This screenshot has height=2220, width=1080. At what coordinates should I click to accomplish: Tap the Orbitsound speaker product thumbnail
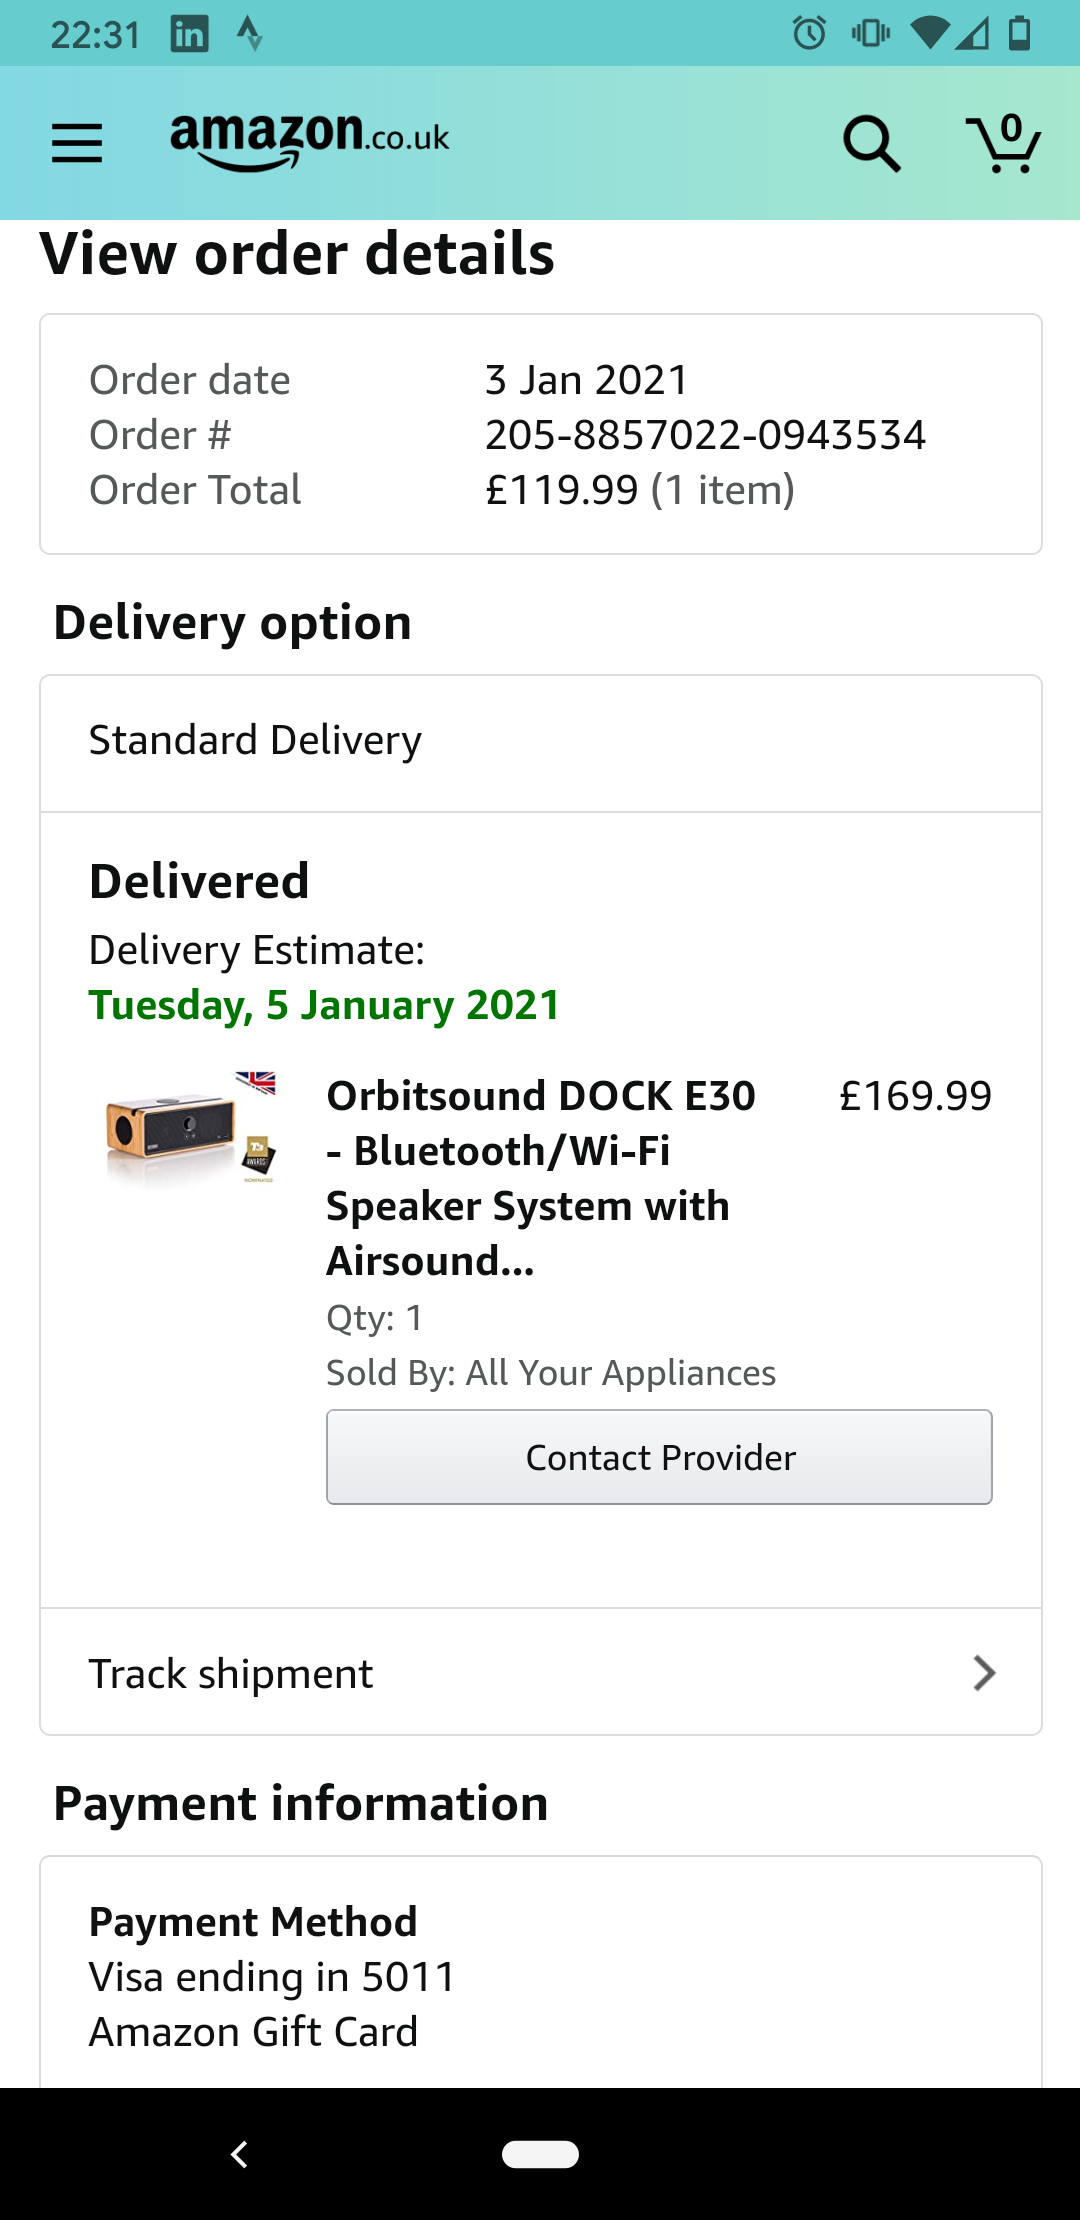(191, 1129)
